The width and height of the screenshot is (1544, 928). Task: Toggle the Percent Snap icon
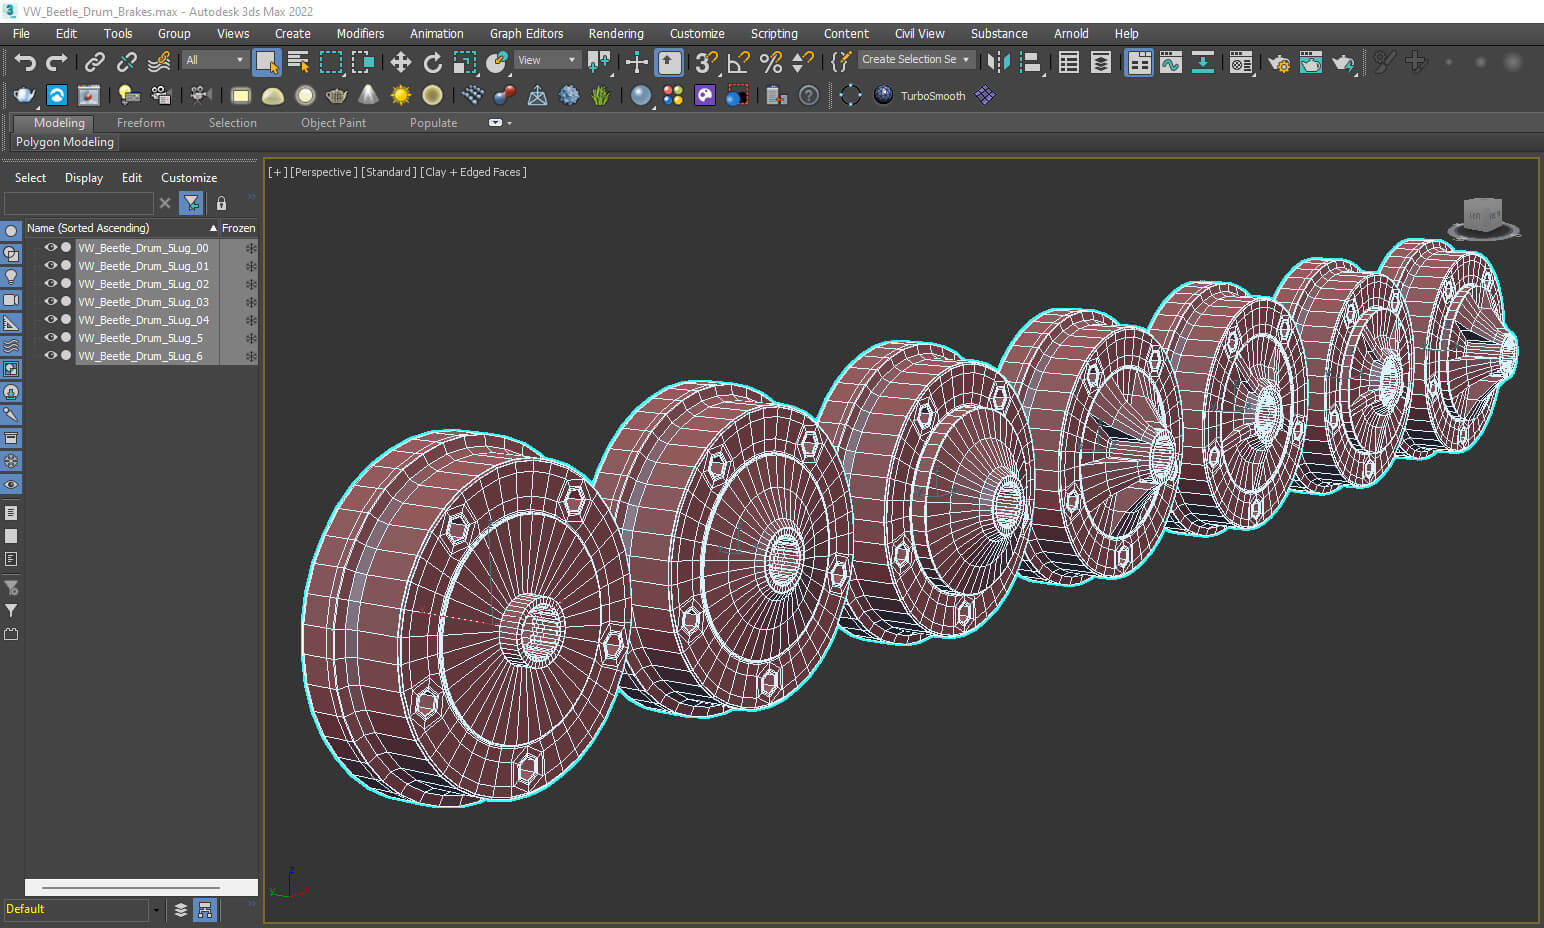pos(770,62)
